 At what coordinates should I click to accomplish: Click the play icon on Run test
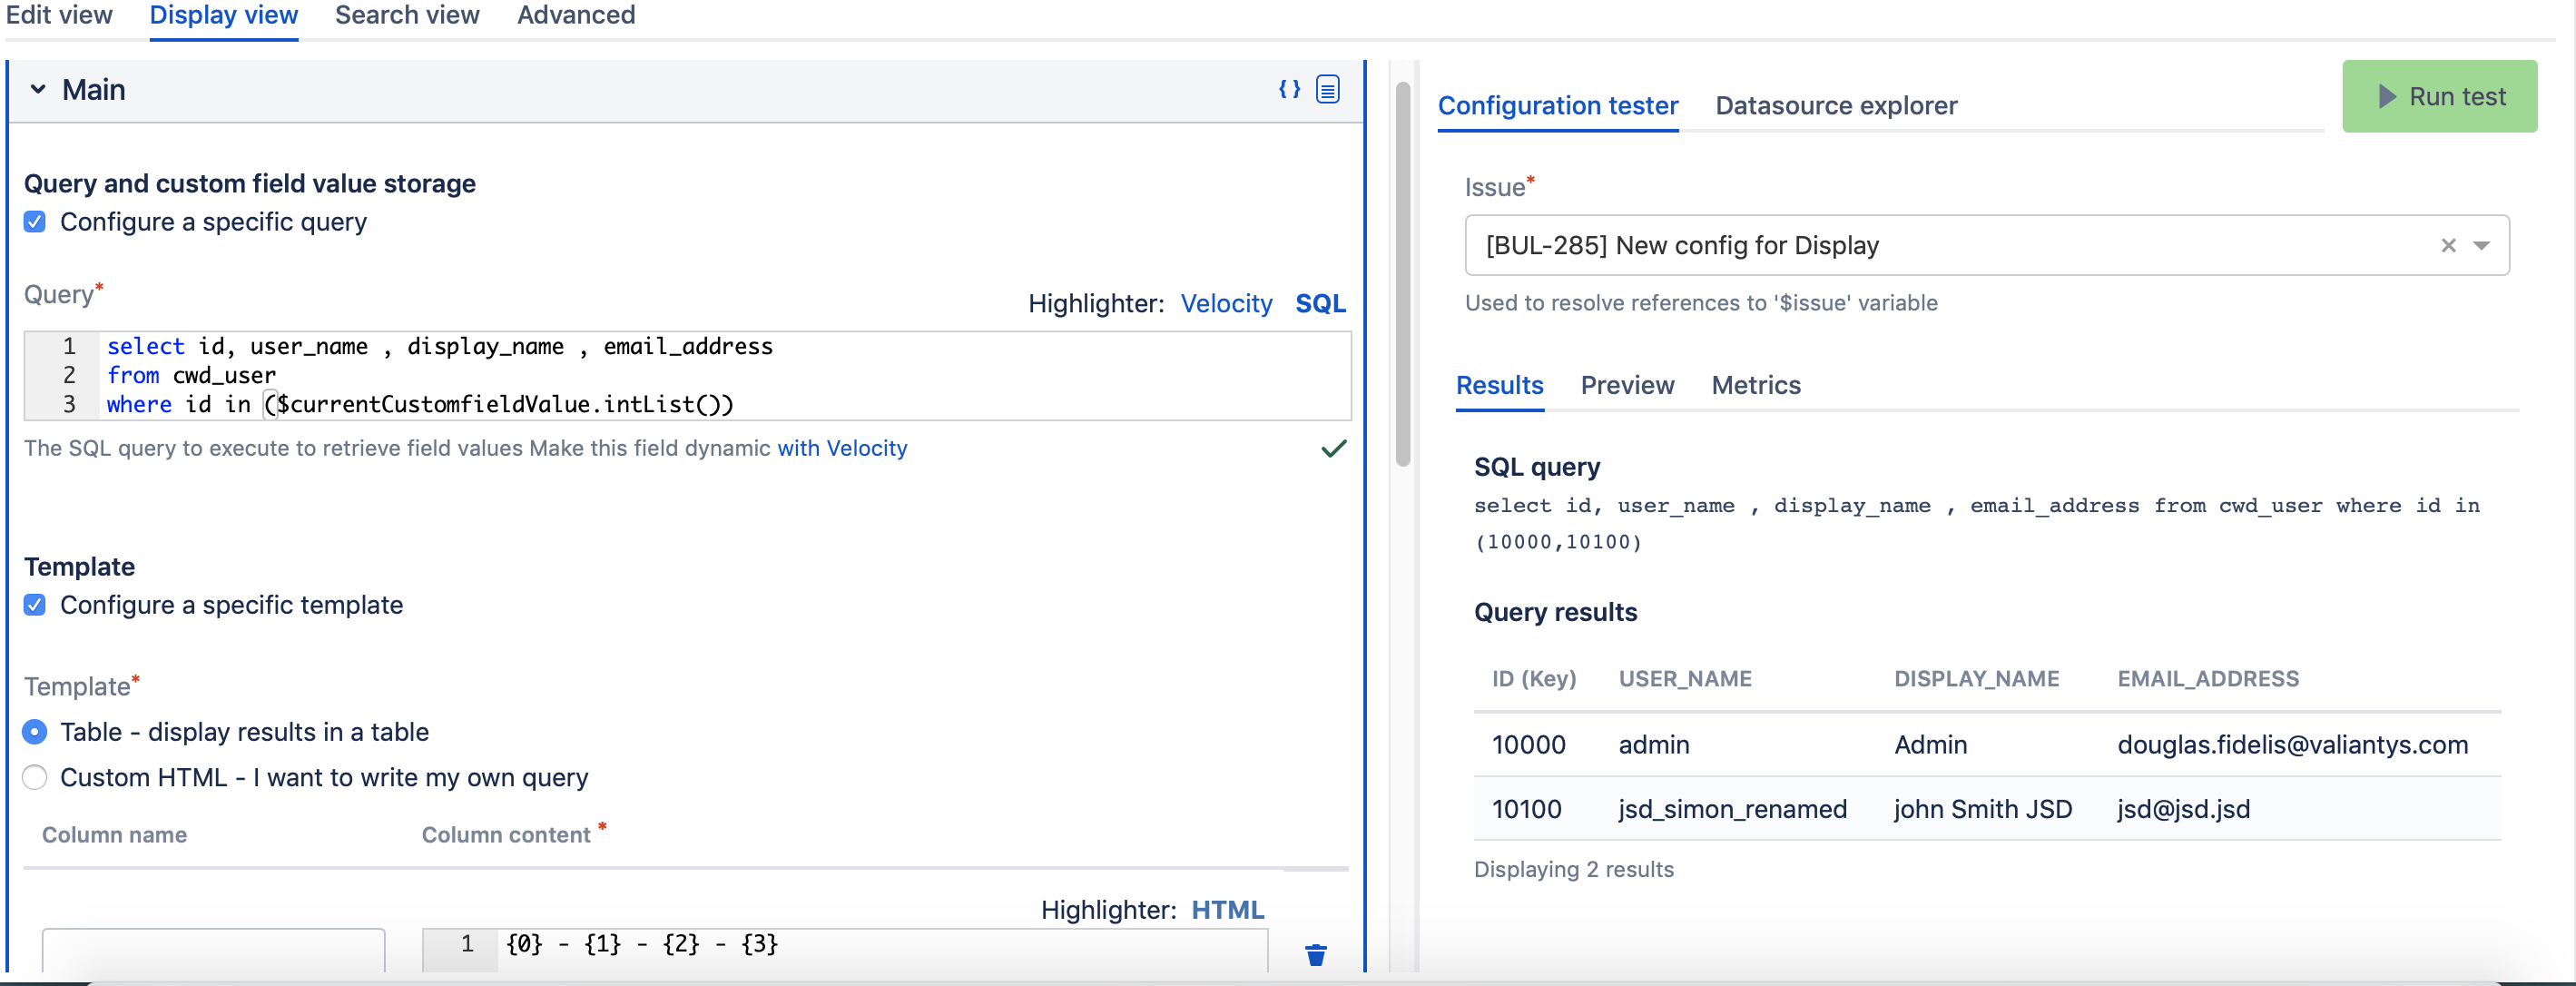[2388, 96]
